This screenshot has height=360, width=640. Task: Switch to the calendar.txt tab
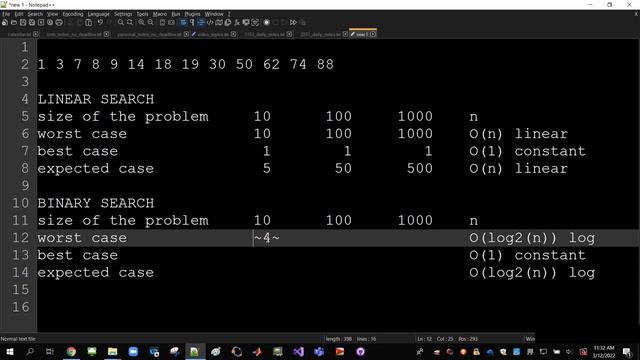coord(19,34)
